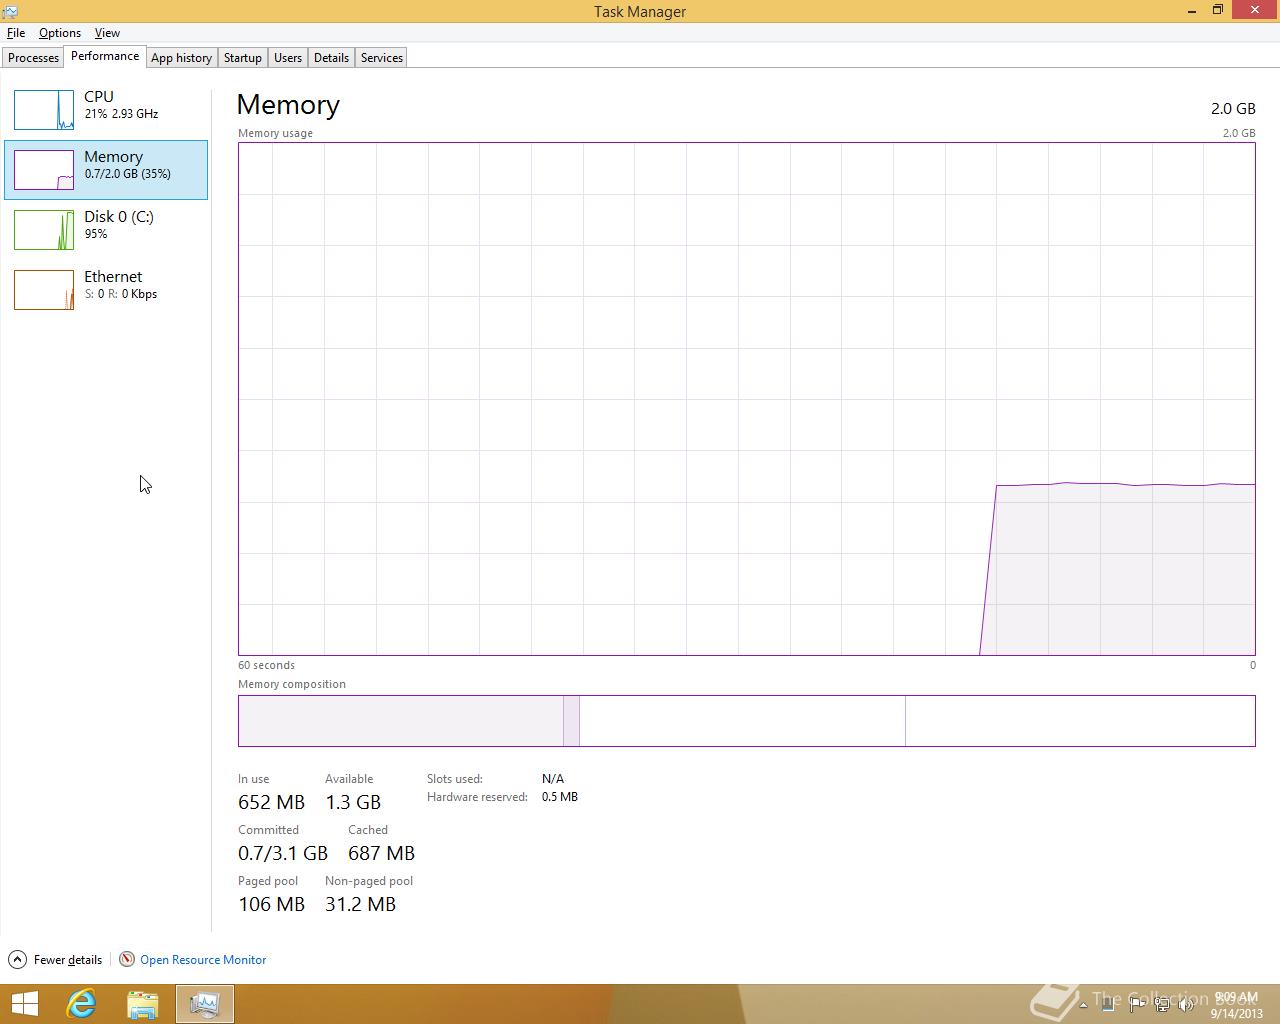1280x1024 pixels.
Task: Click the network tray icon
Action: [1162, 1005]
